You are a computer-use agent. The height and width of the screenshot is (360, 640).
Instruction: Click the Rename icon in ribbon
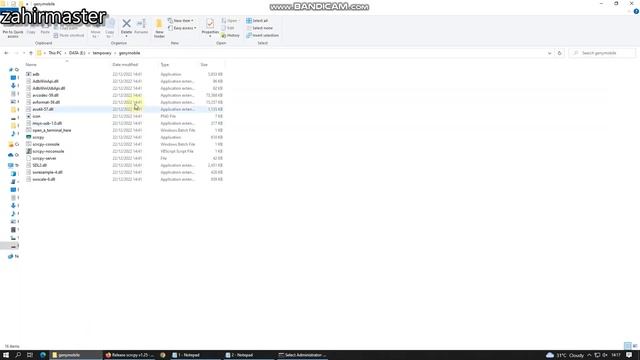tap(141, 24)
